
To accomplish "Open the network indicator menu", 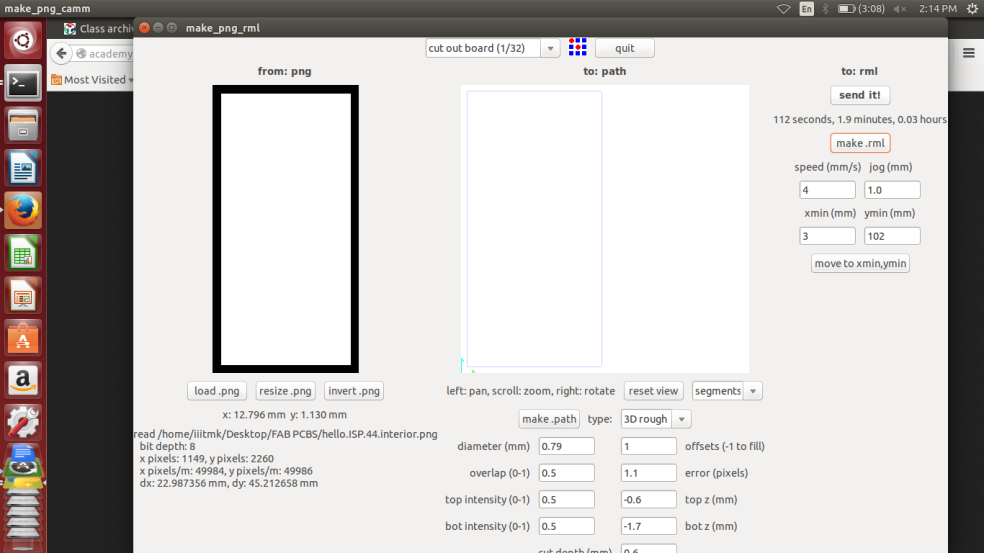I will tap(783, 9).
